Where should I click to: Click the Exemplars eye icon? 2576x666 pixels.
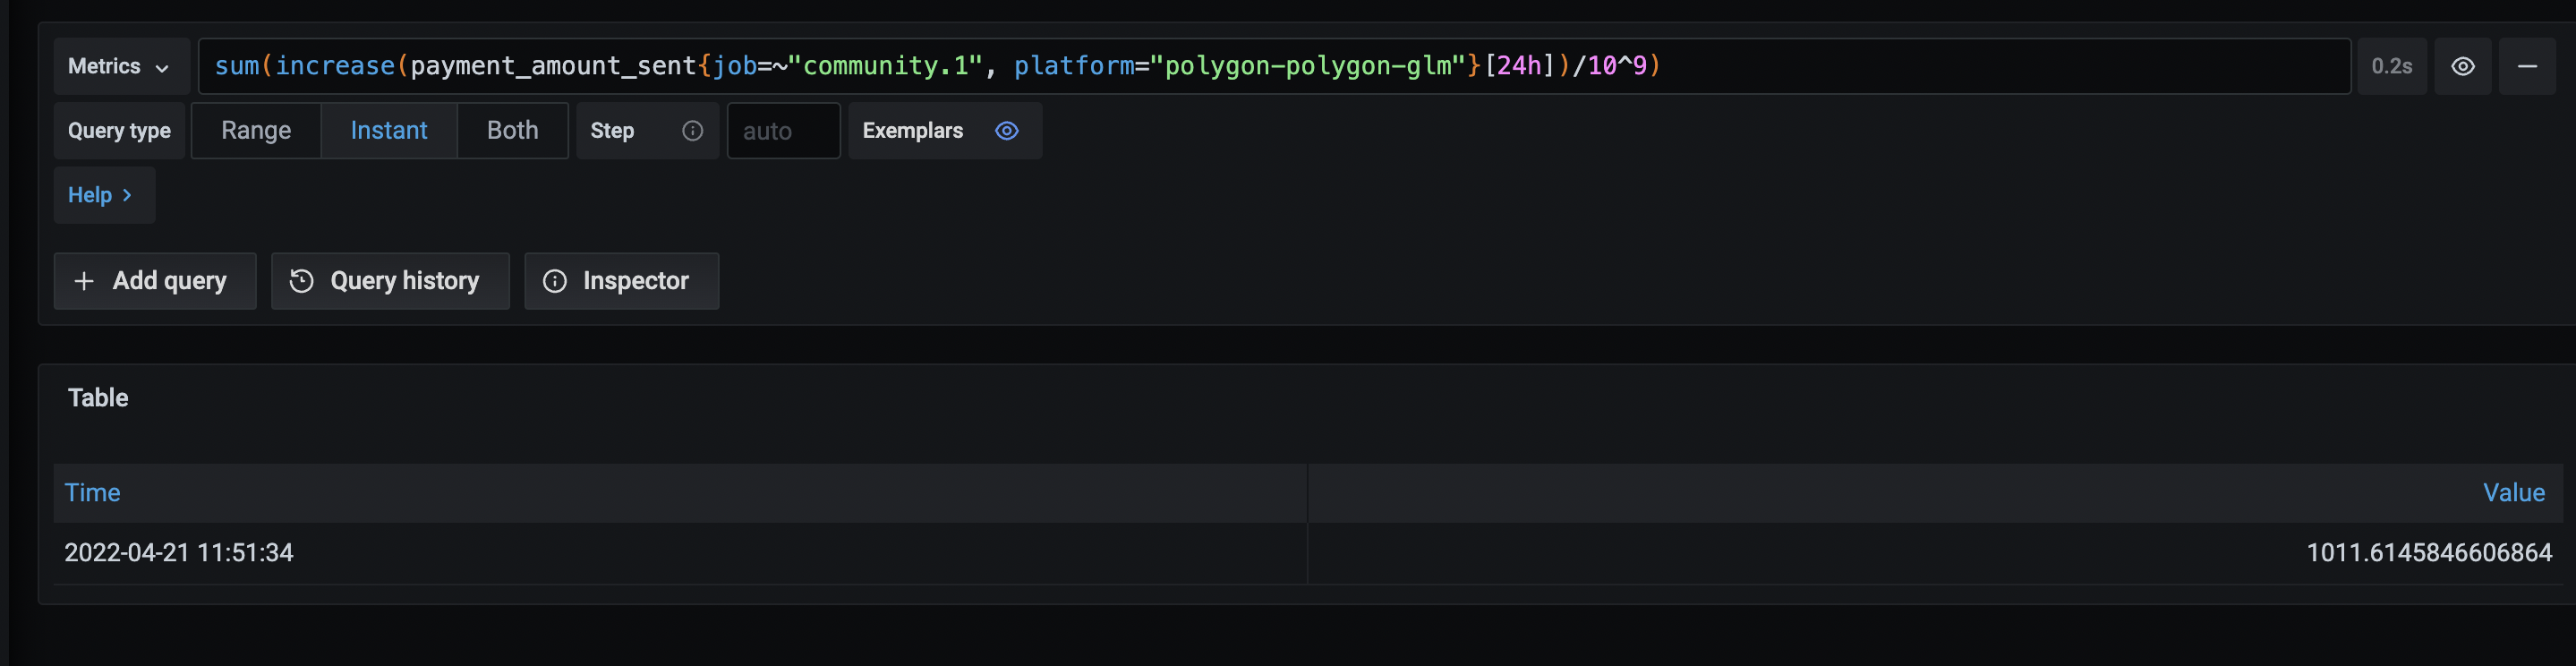[1006, 130]
